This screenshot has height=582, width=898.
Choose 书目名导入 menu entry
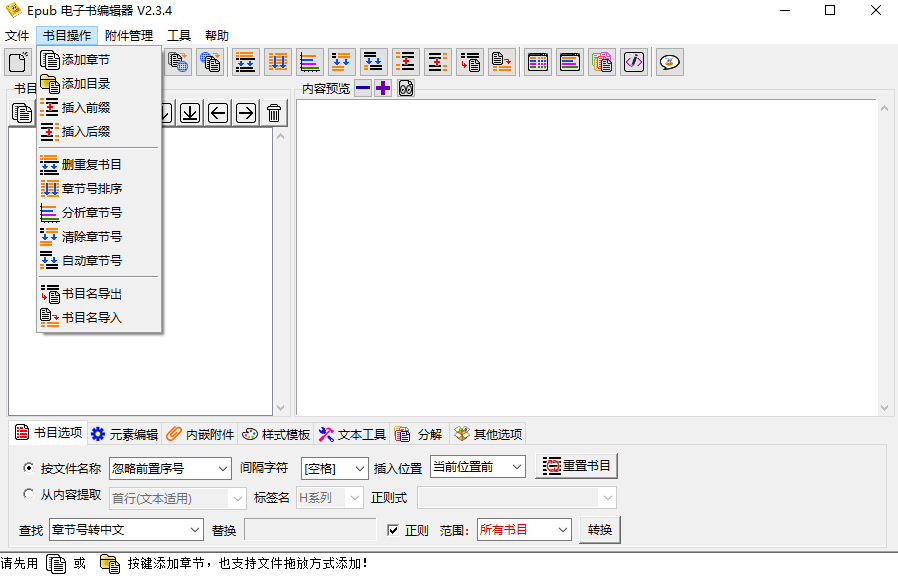(99, 318)
